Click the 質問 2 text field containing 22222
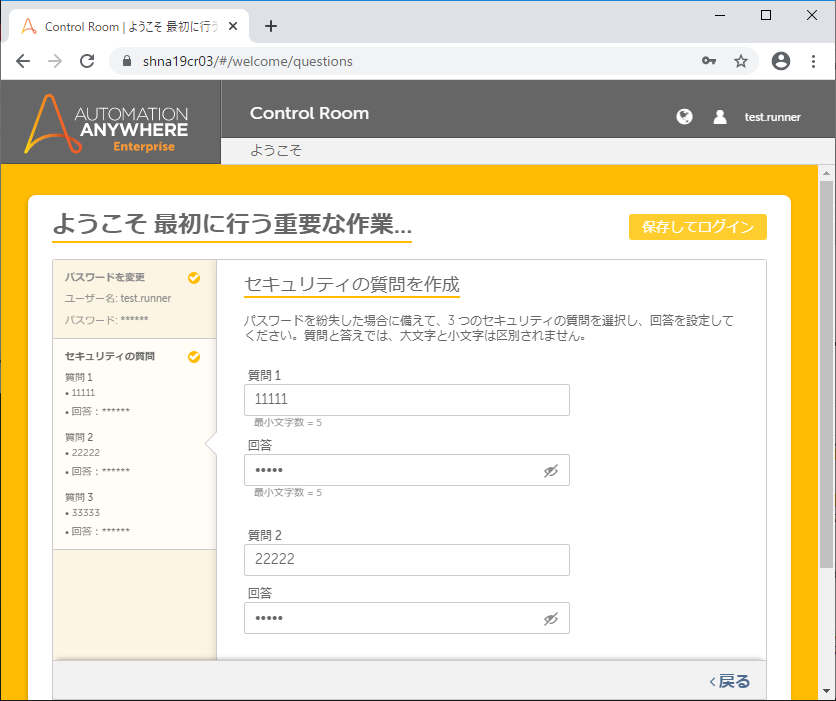The image size is (836, 701). coord(406,560)
